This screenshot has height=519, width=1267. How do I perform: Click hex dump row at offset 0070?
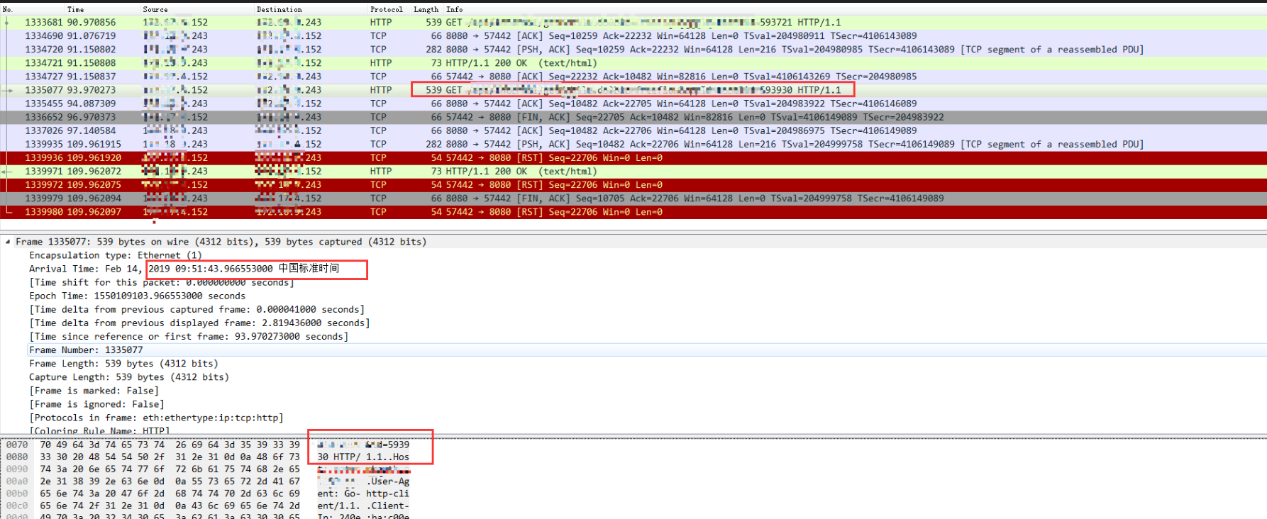[207, 443]
